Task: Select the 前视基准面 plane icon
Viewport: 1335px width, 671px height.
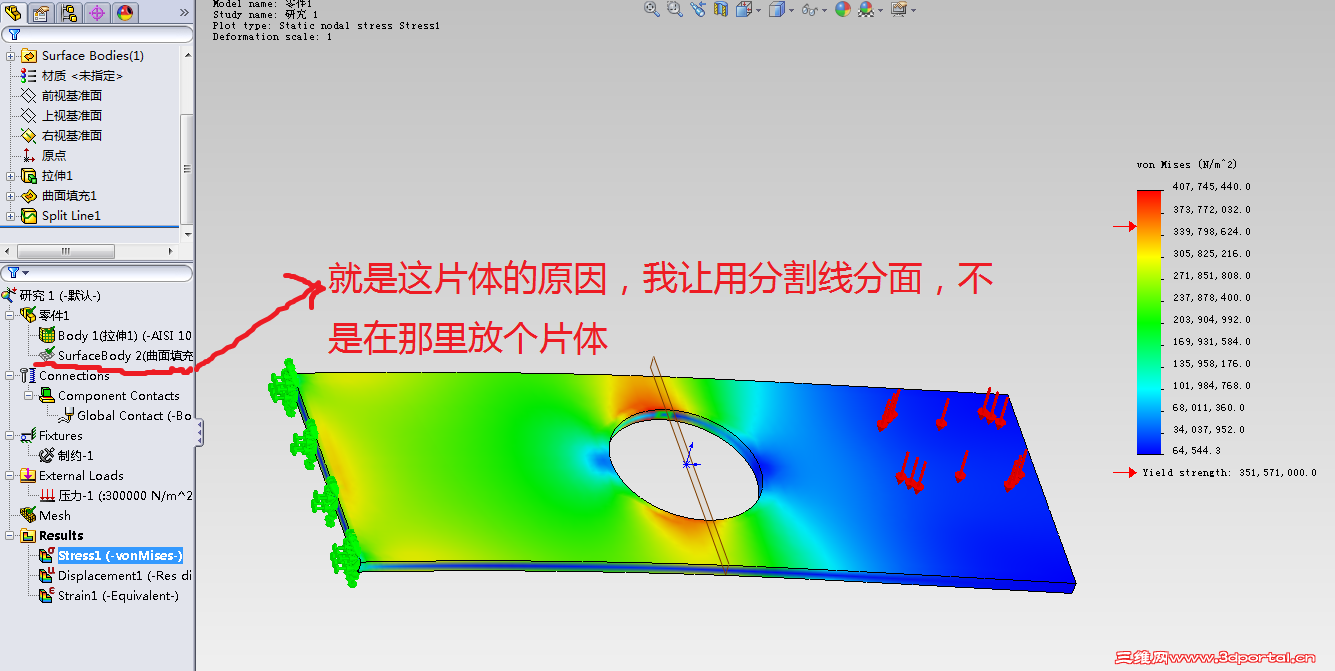Action: click(29, 96)
